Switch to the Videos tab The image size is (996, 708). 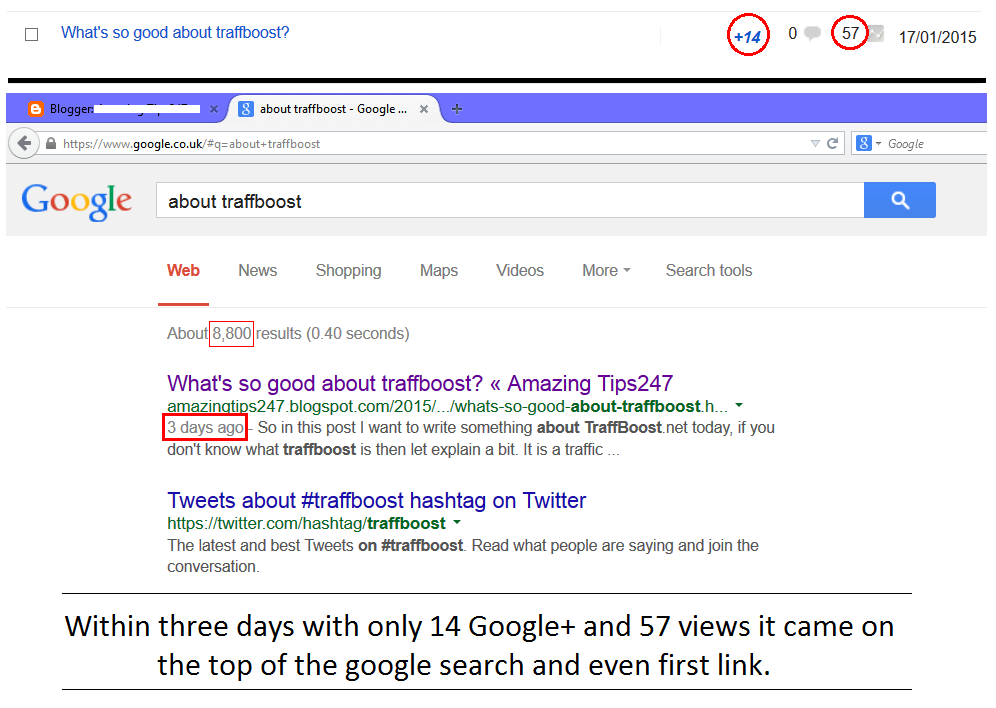click(520, 271)
